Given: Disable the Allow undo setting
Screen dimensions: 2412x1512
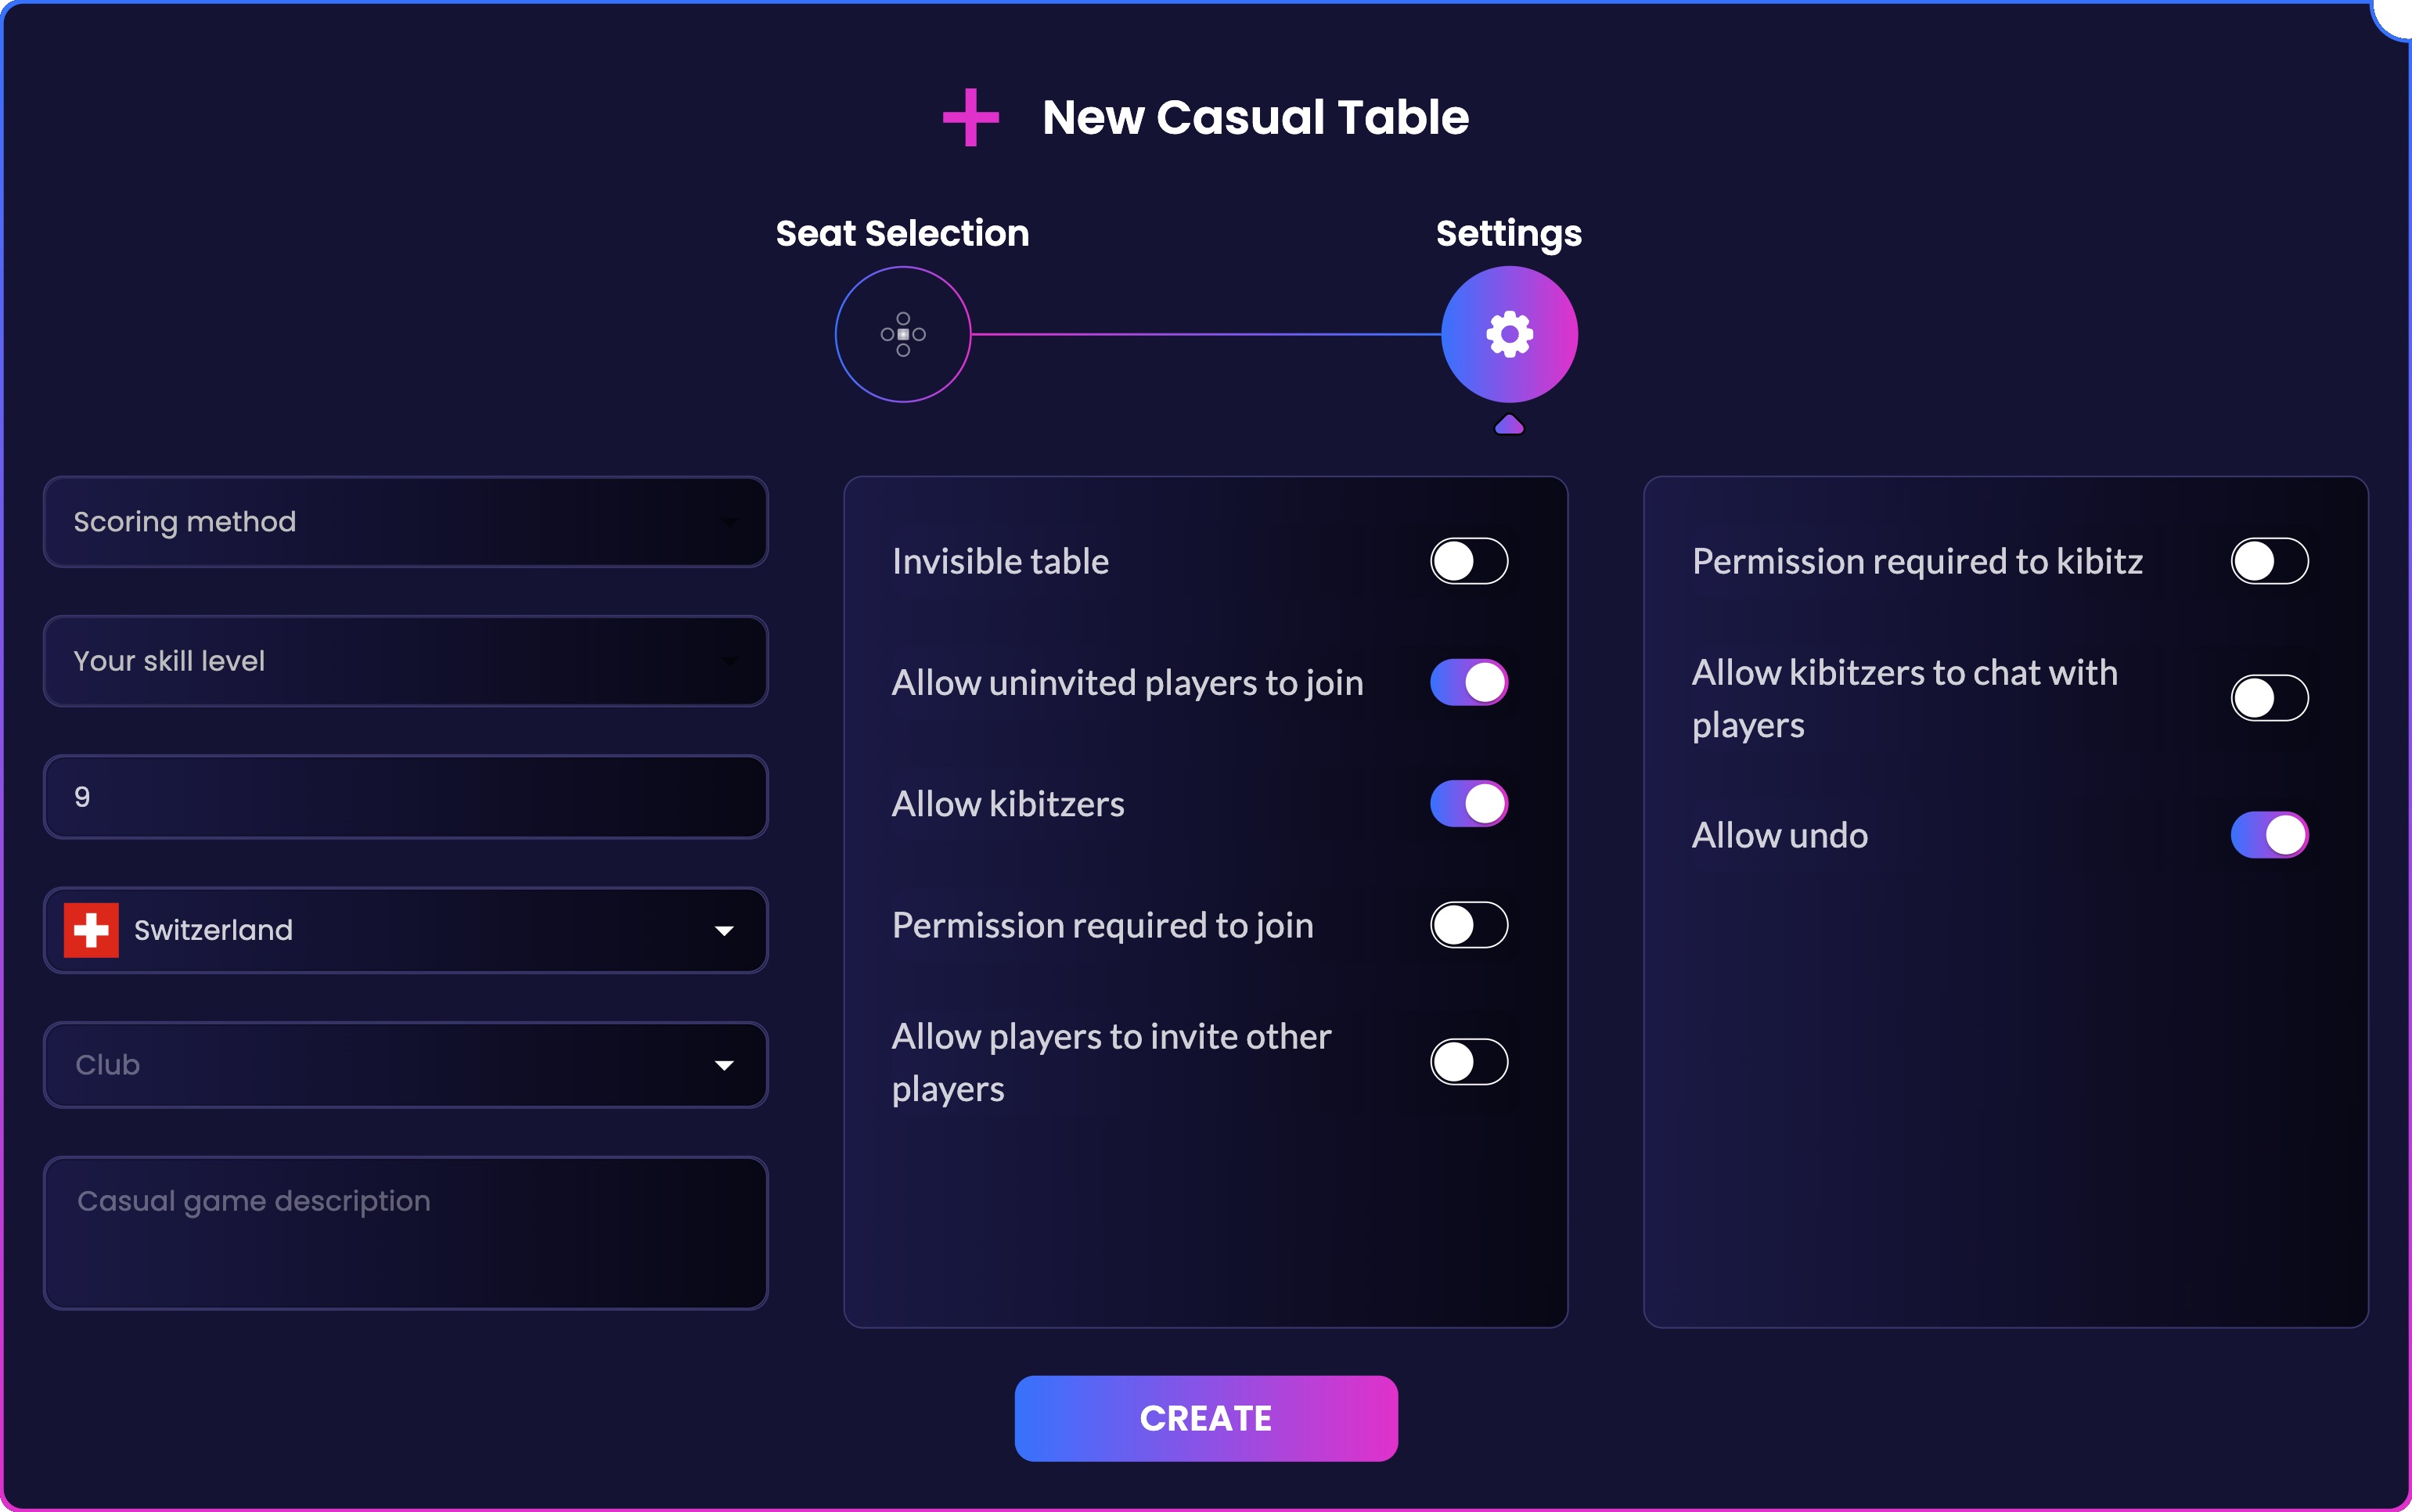Looking at the screenshot, I should pos(2269,835).
